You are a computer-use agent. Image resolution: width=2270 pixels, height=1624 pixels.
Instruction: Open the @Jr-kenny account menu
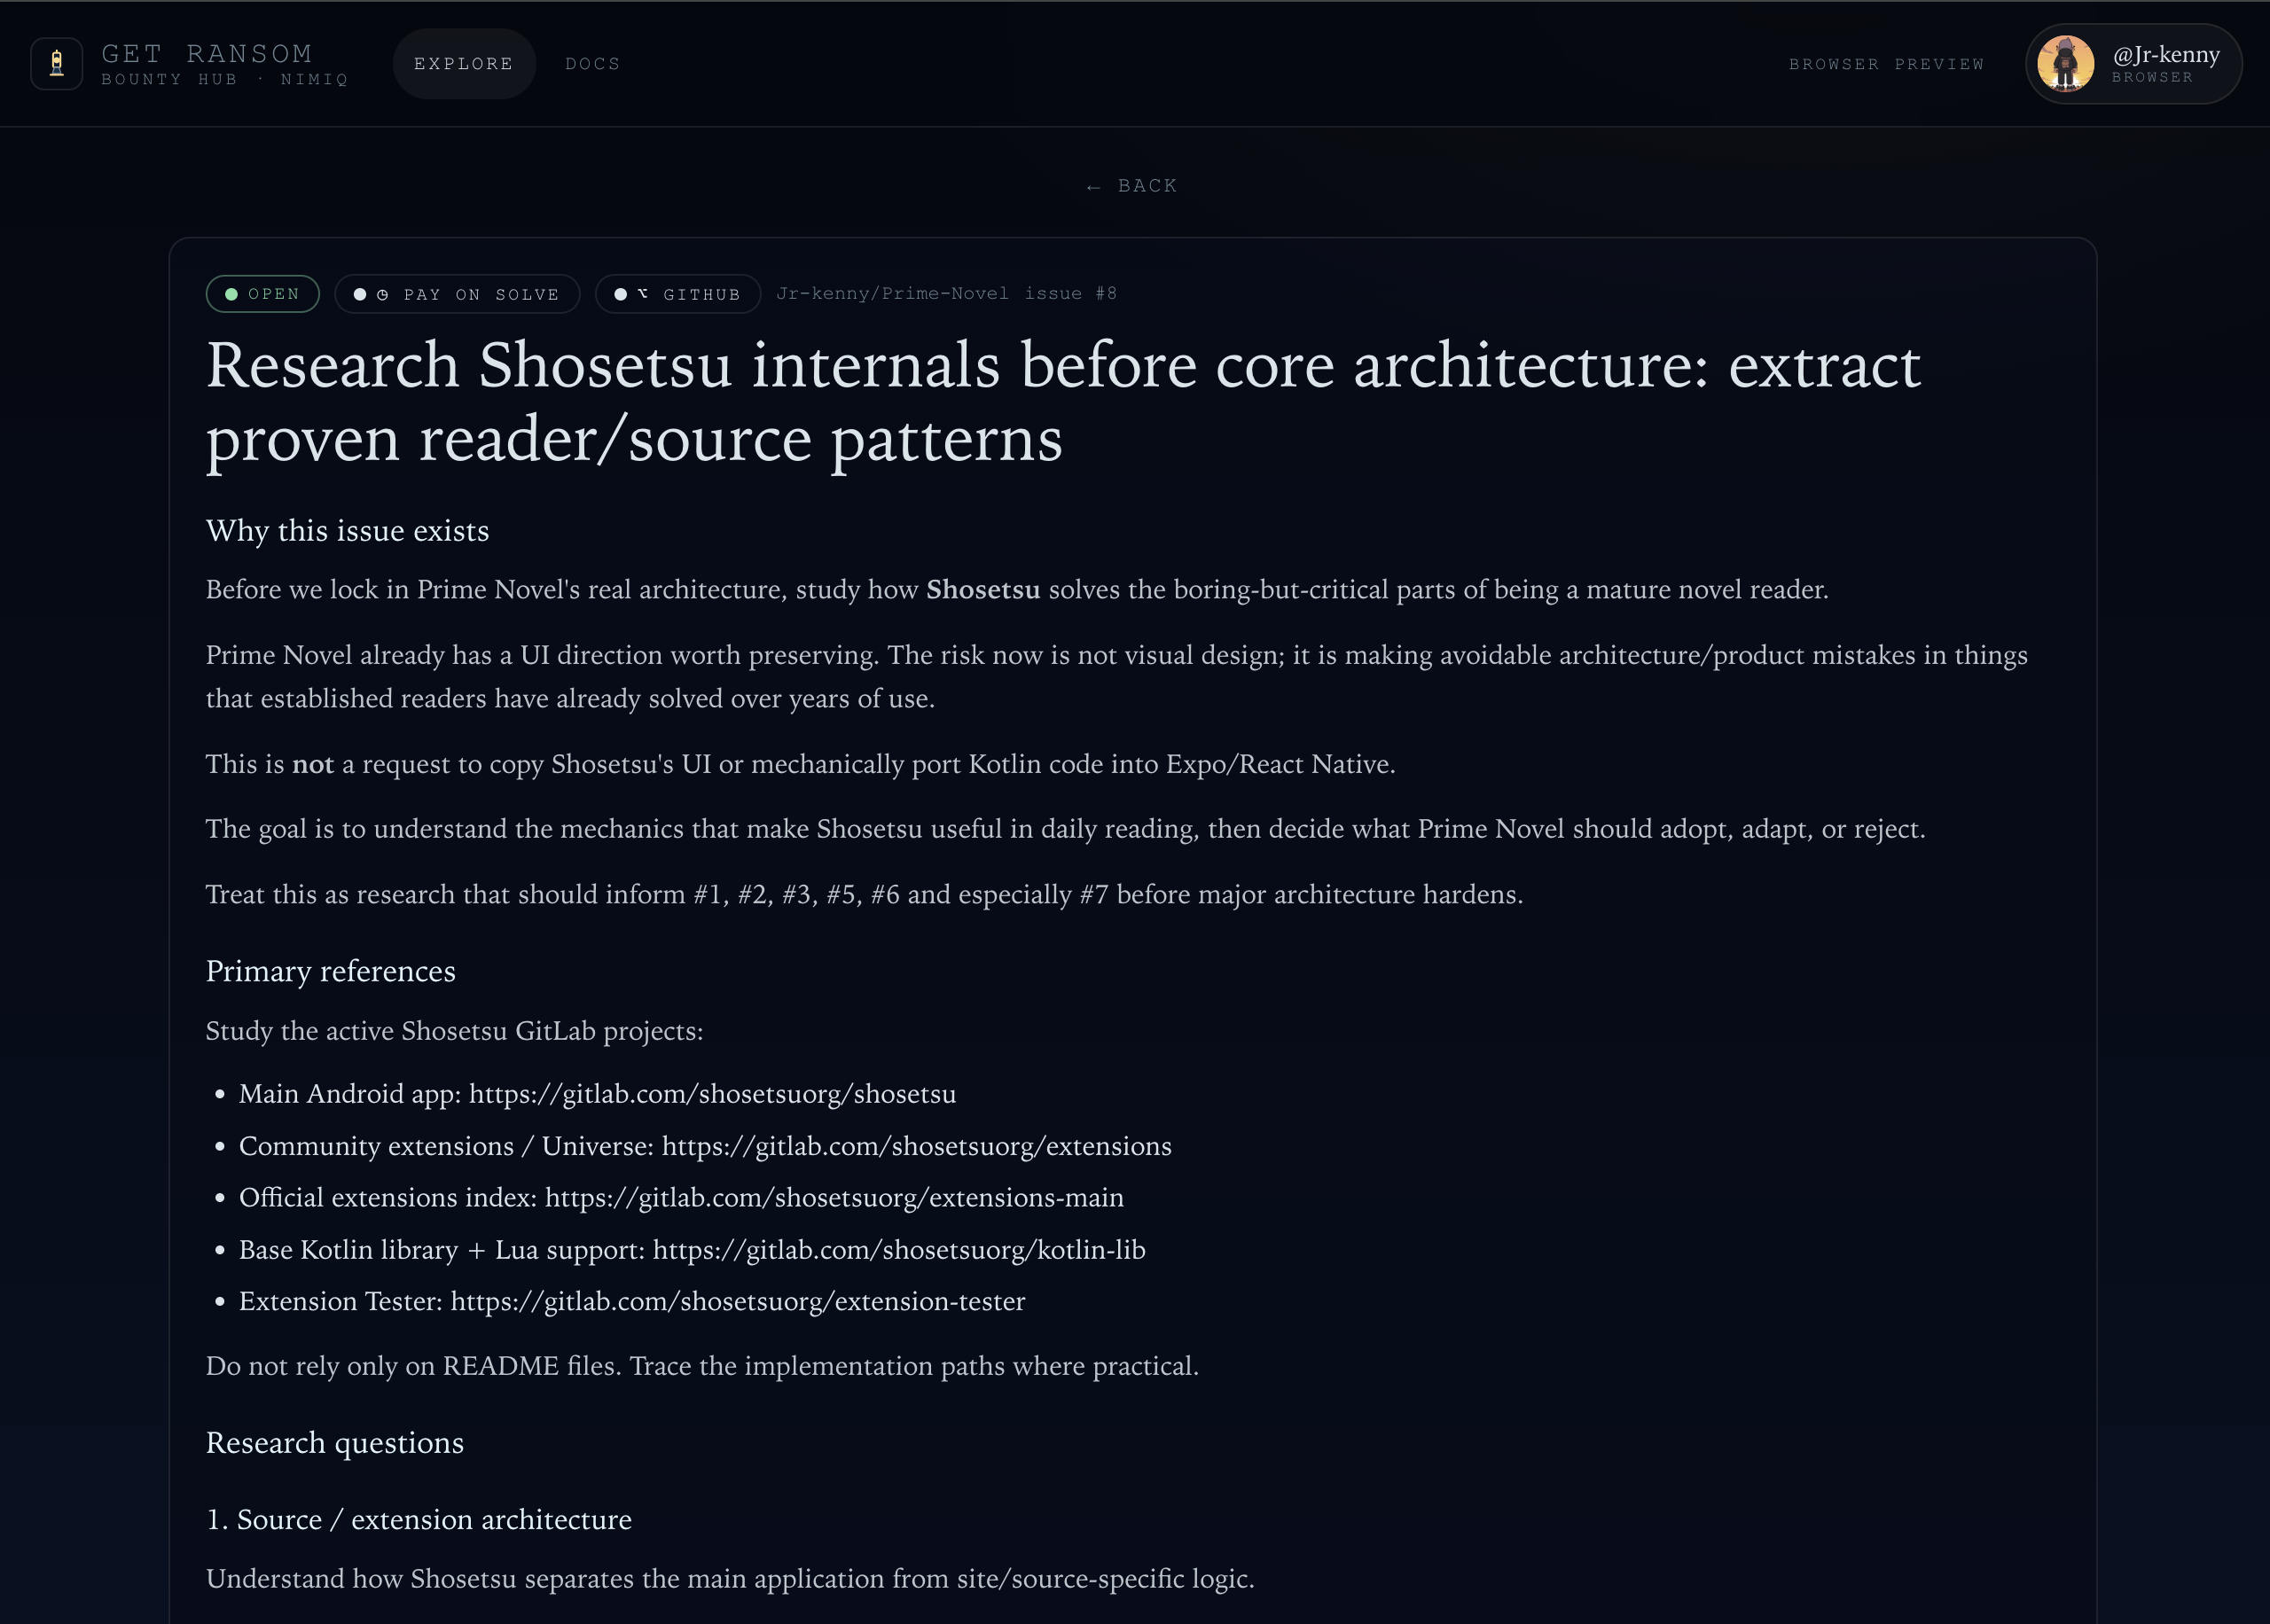(x=2133, y=63)
